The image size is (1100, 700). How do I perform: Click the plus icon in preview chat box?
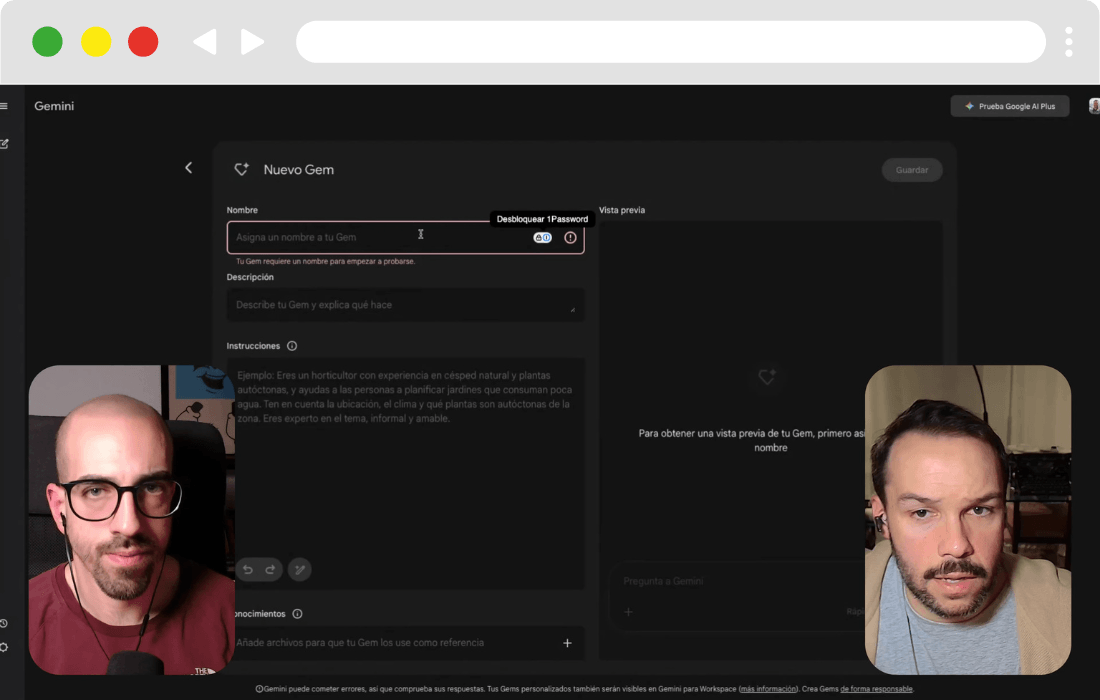pyautogui.click(x=629, y=612)
